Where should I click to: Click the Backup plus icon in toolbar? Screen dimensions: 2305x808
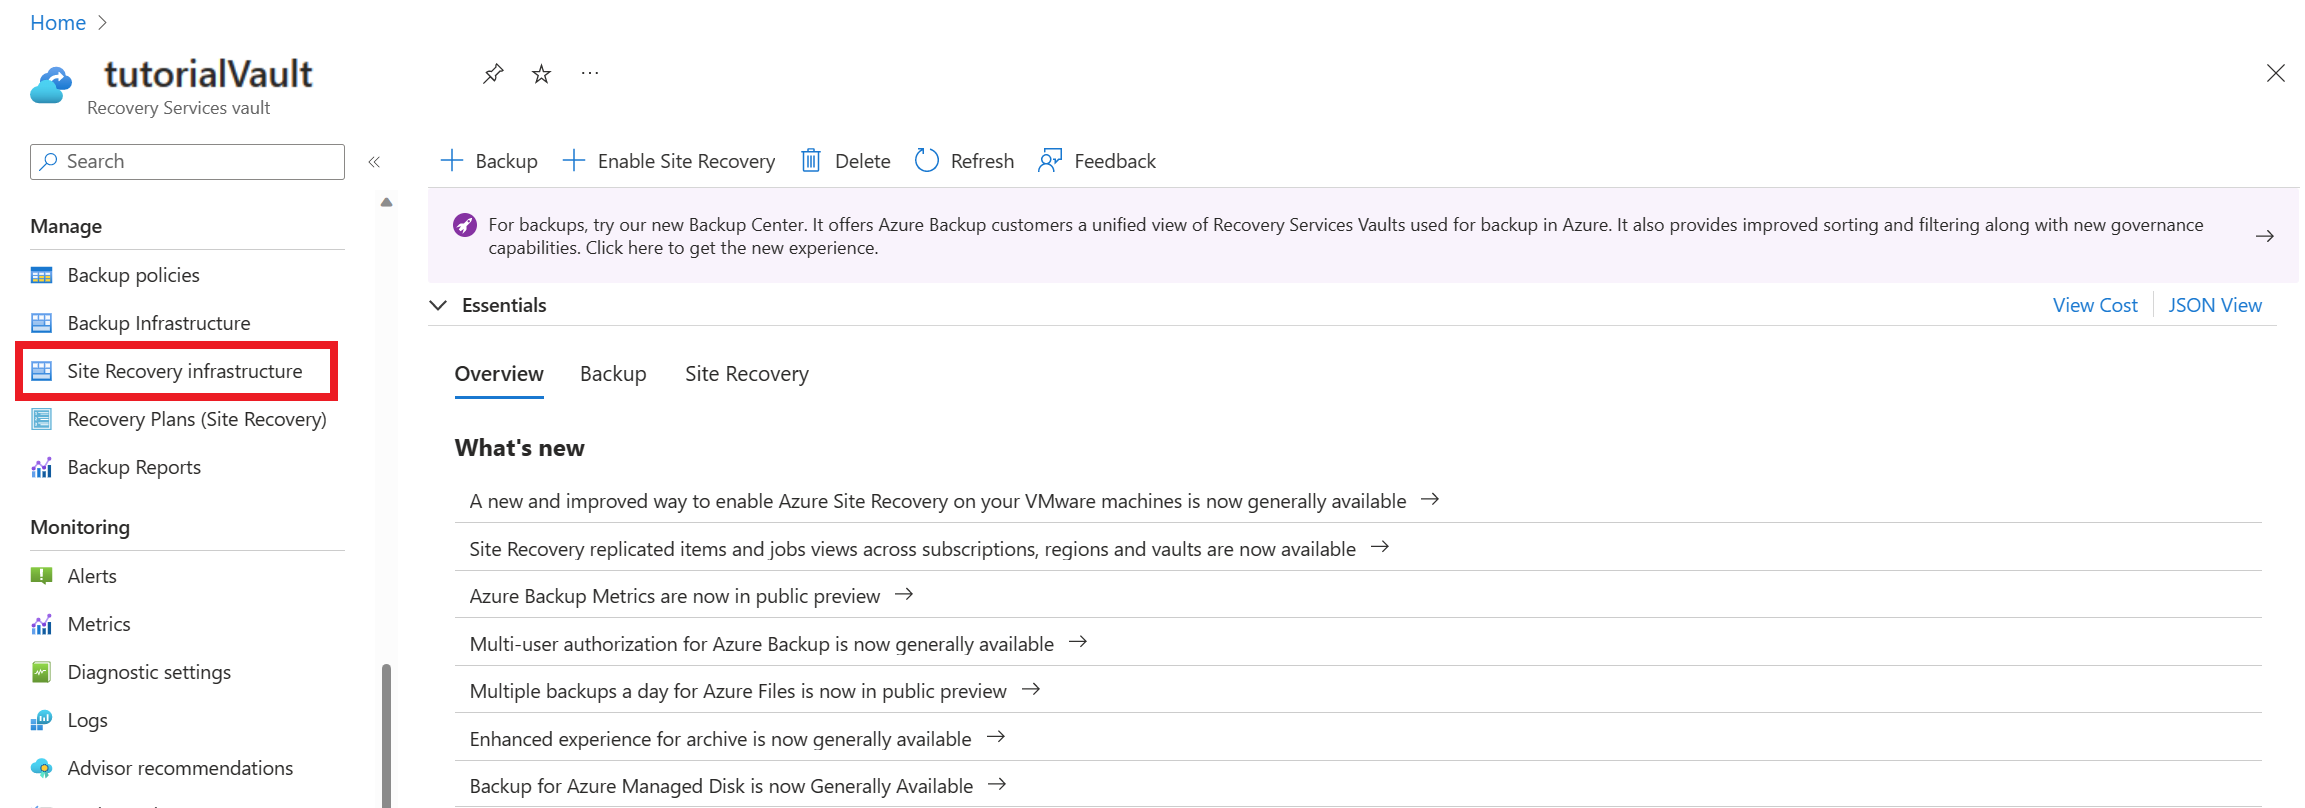452,161
